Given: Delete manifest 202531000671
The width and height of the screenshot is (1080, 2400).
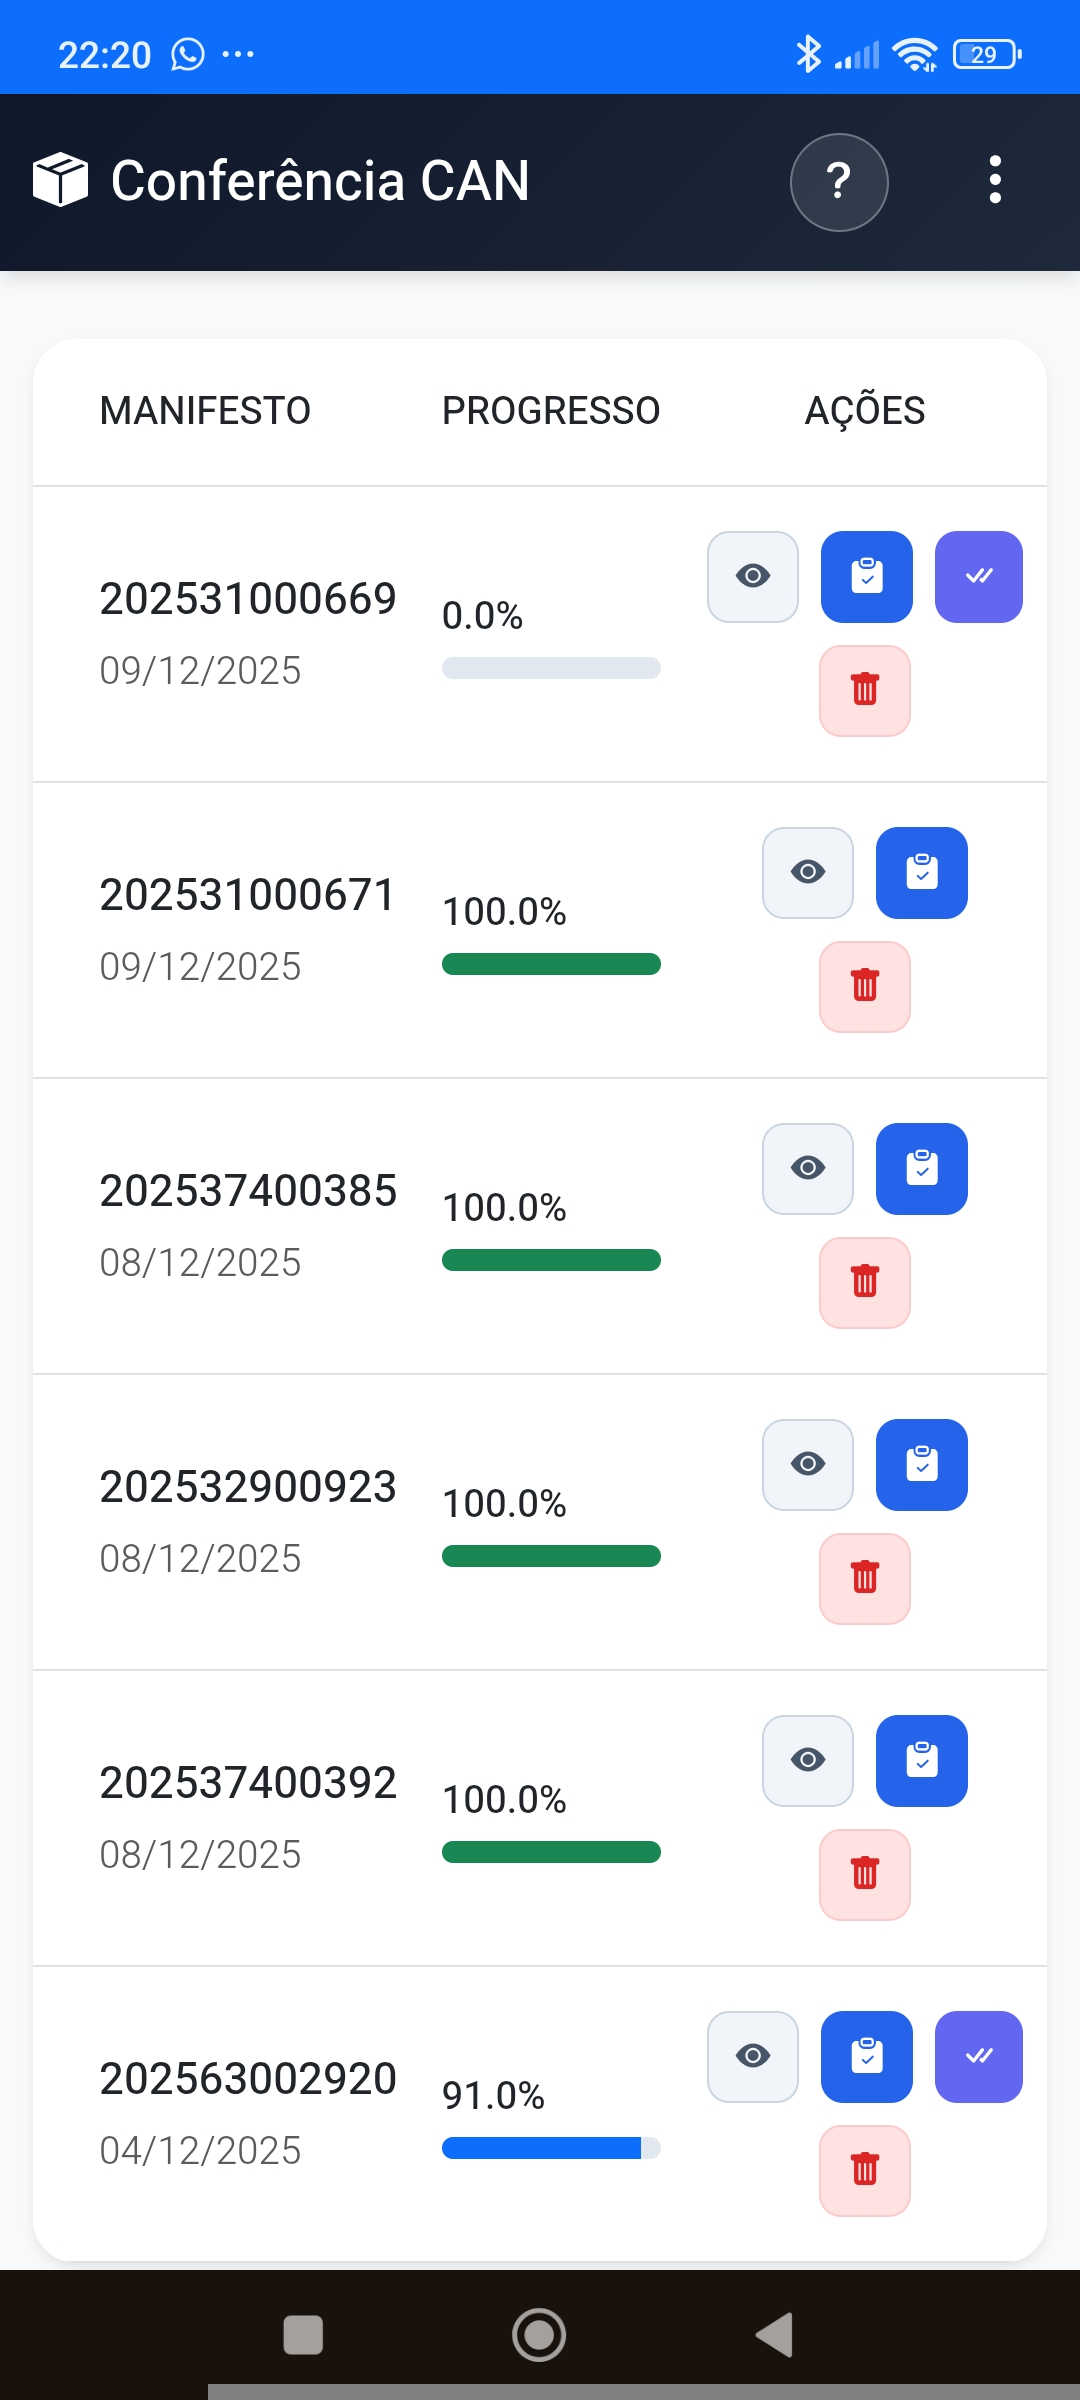Looking at the screenshot, I should coord(865,986).
